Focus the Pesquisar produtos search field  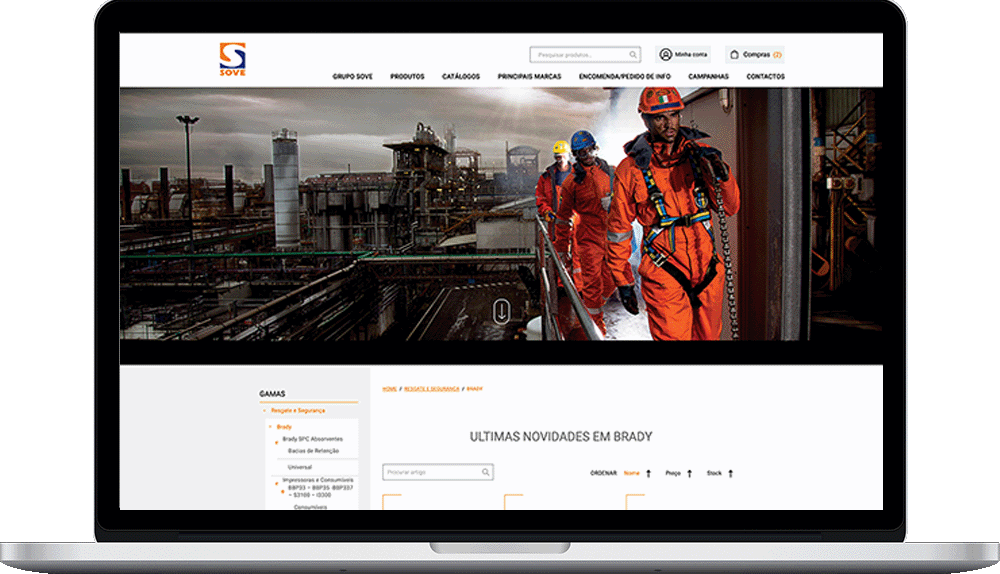[x=578, y=55]
